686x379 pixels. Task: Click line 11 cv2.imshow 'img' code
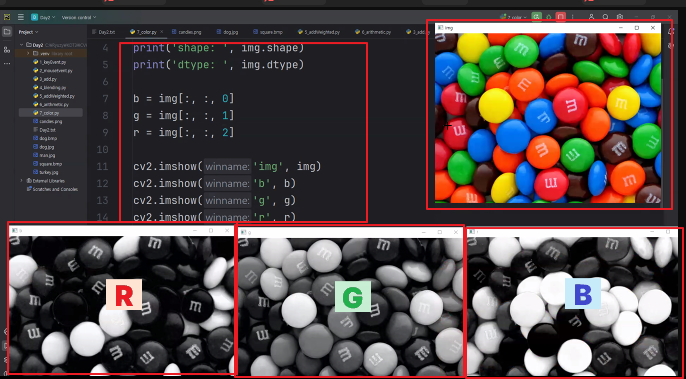(227, 167)
